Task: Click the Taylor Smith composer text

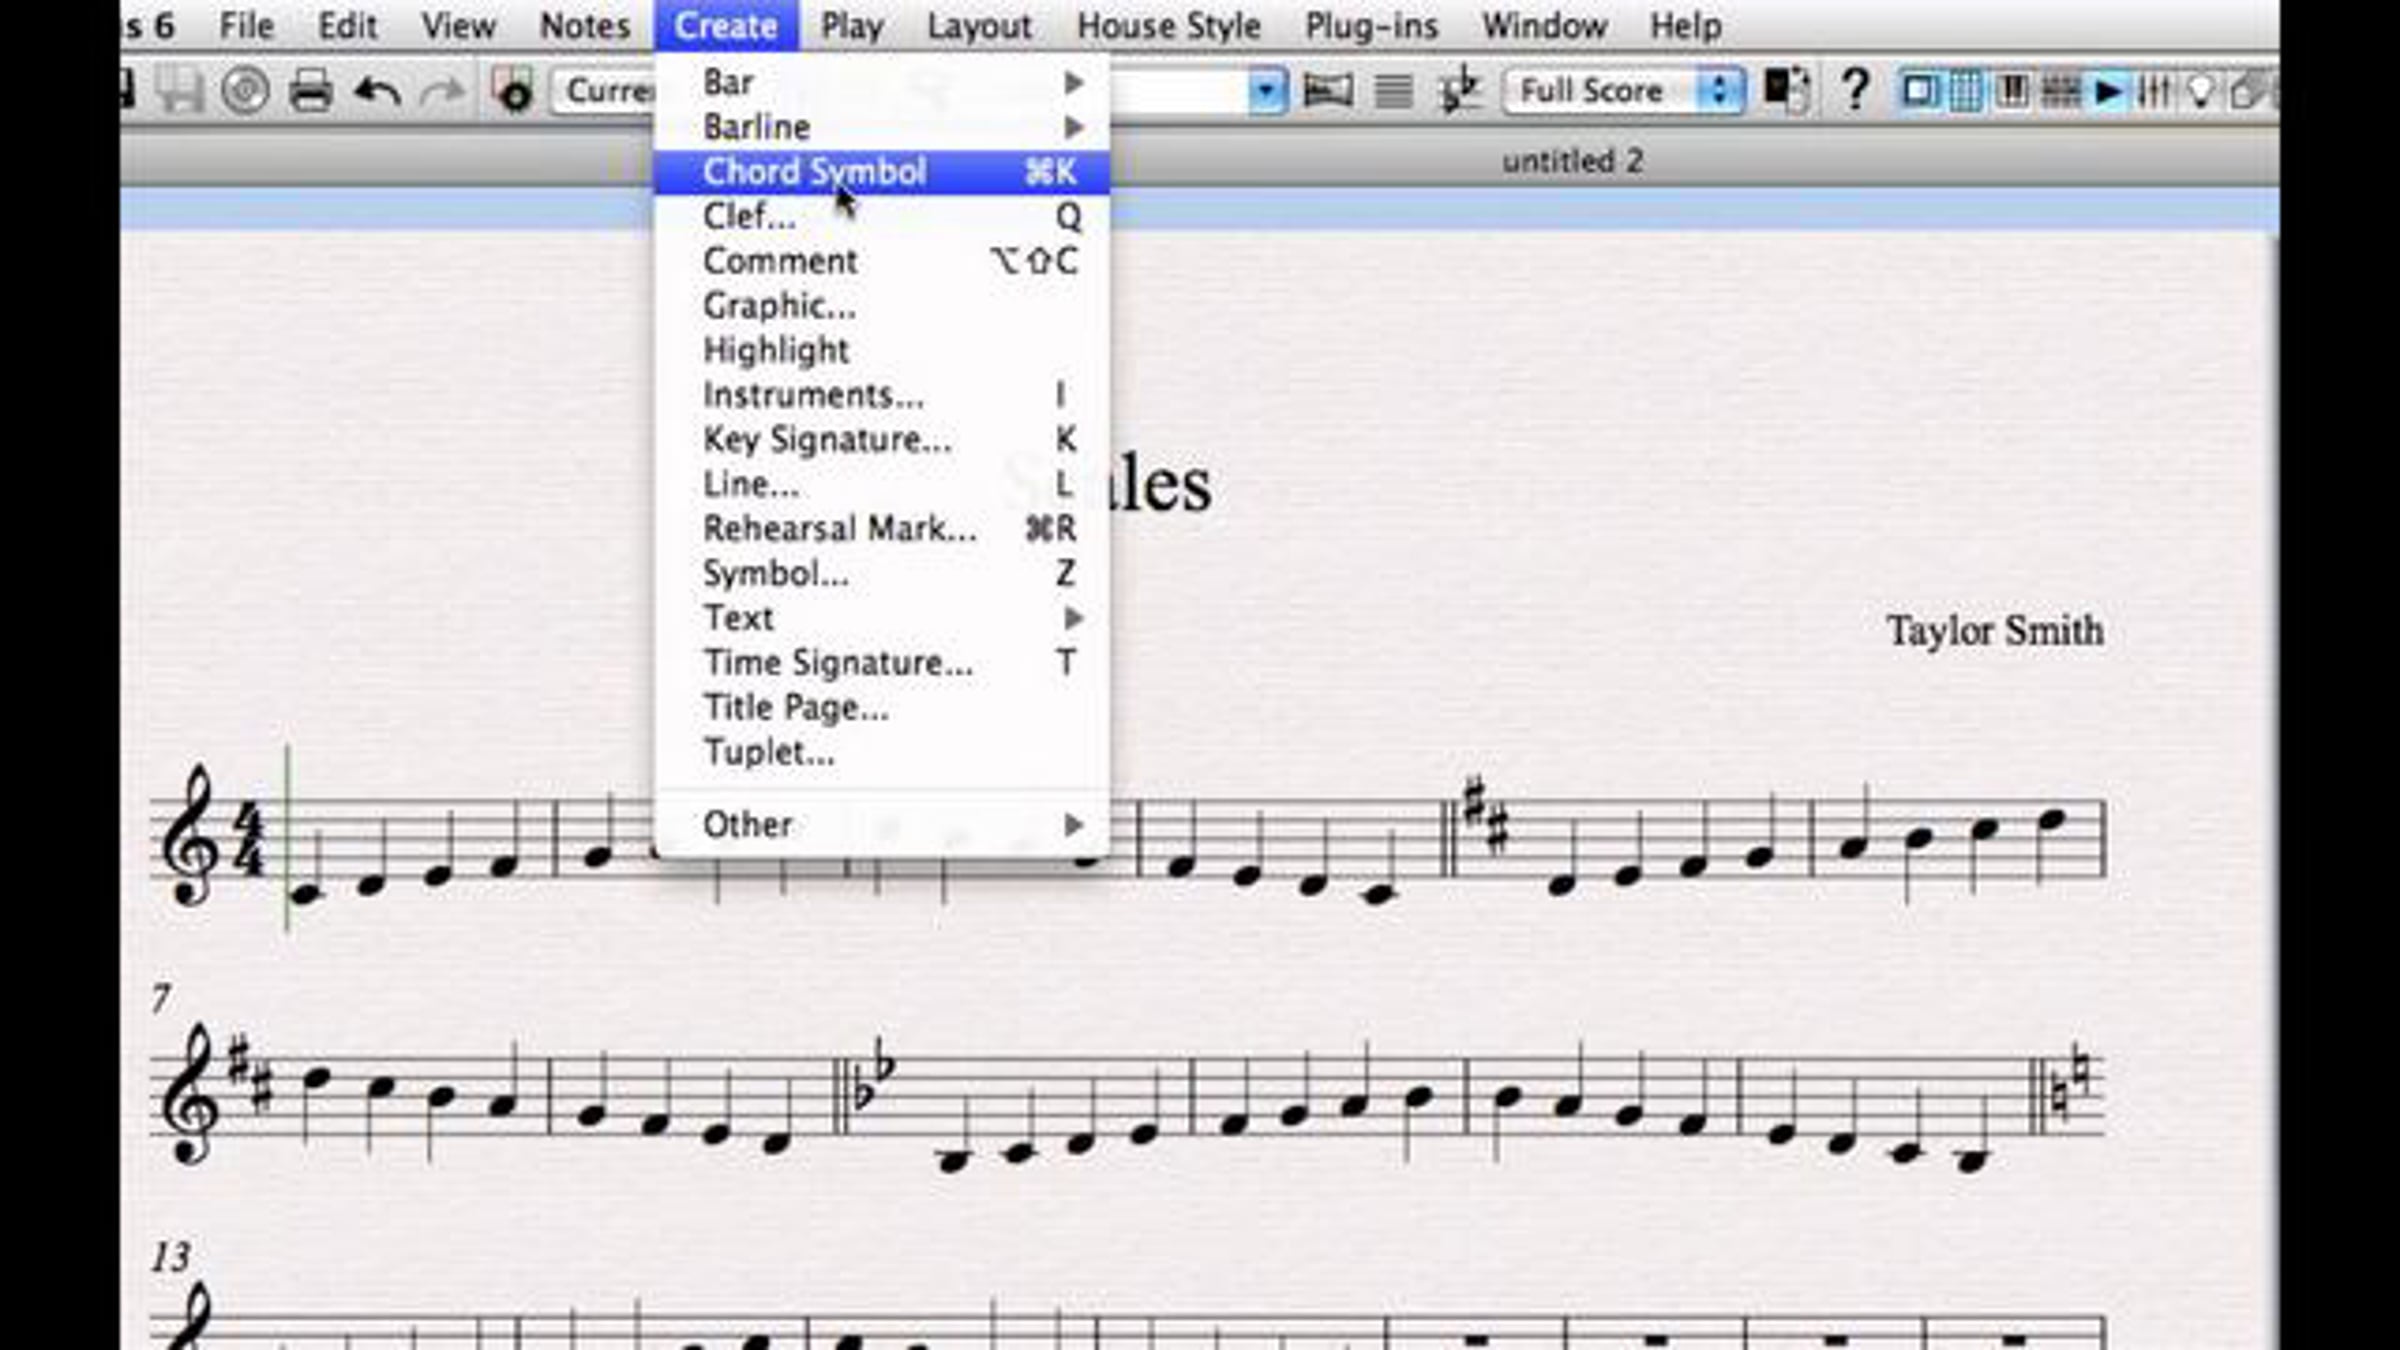Action: (x=1994, y=631)
